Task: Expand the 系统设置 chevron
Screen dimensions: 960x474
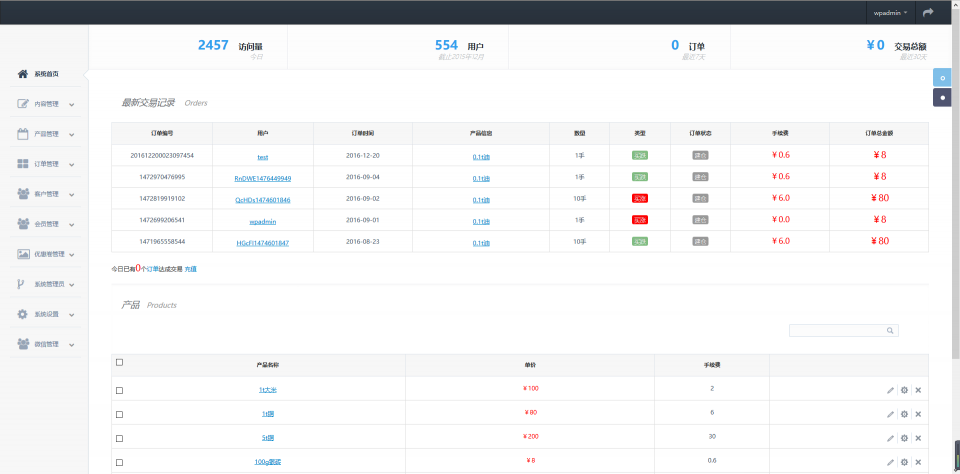Action: click(x=72, y=314)
